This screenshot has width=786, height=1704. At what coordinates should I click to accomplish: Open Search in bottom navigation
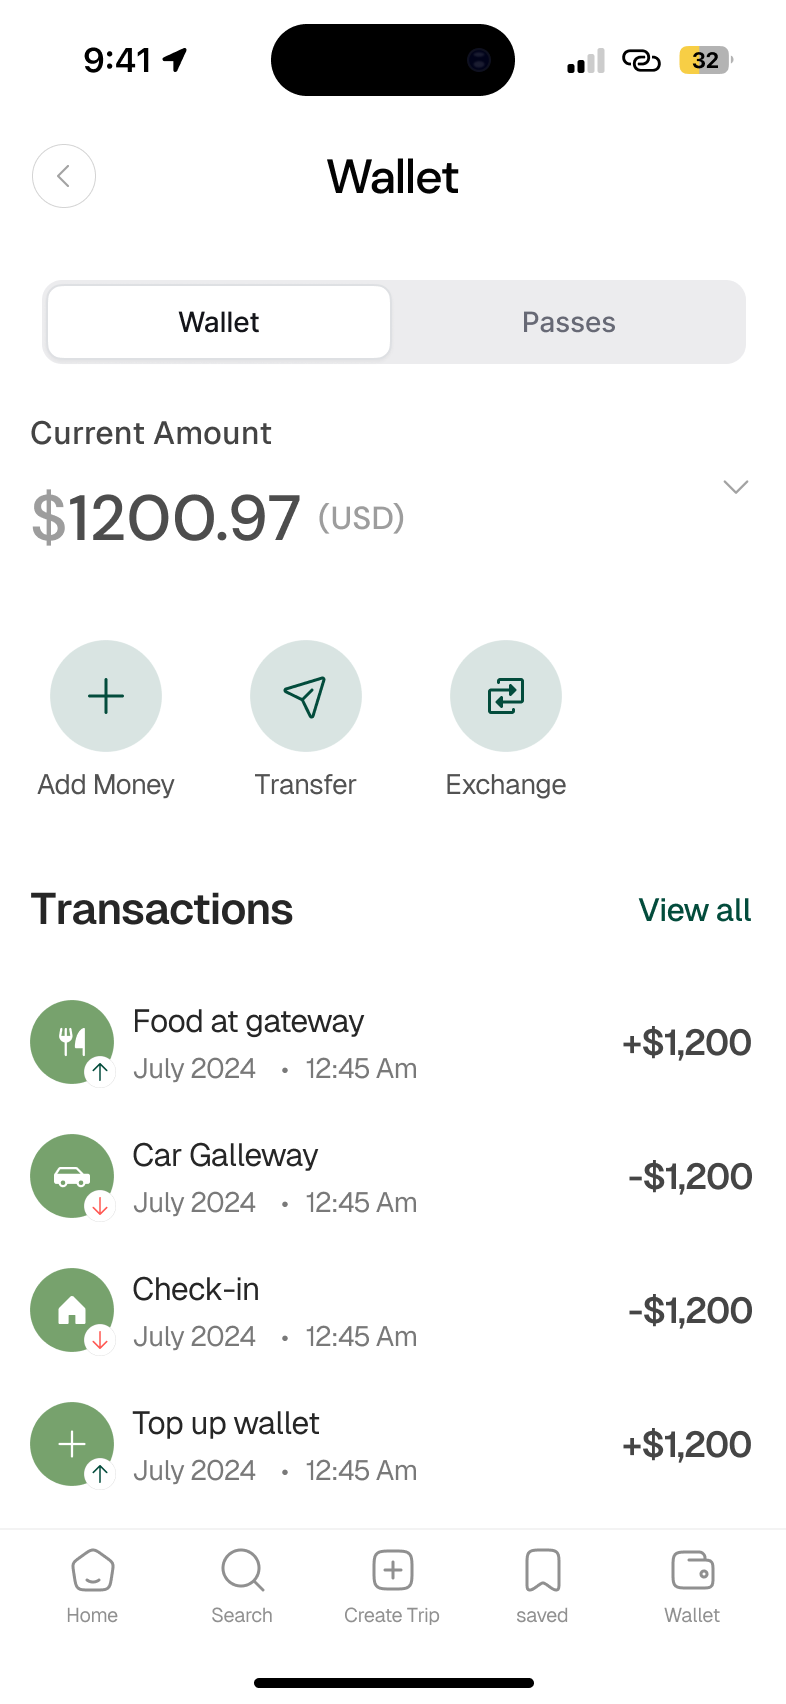tap(242, 1585)
